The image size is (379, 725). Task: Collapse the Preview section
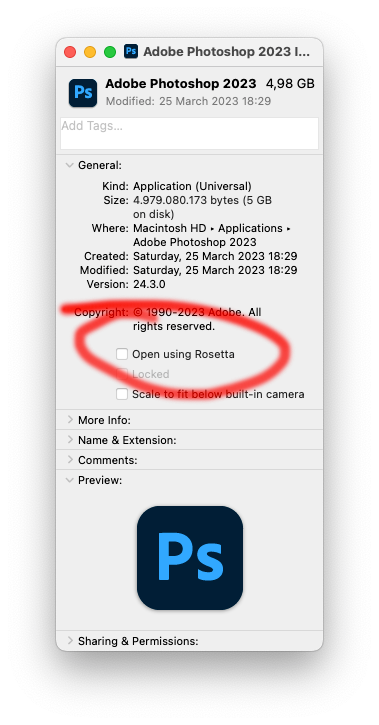click(70, 480)
